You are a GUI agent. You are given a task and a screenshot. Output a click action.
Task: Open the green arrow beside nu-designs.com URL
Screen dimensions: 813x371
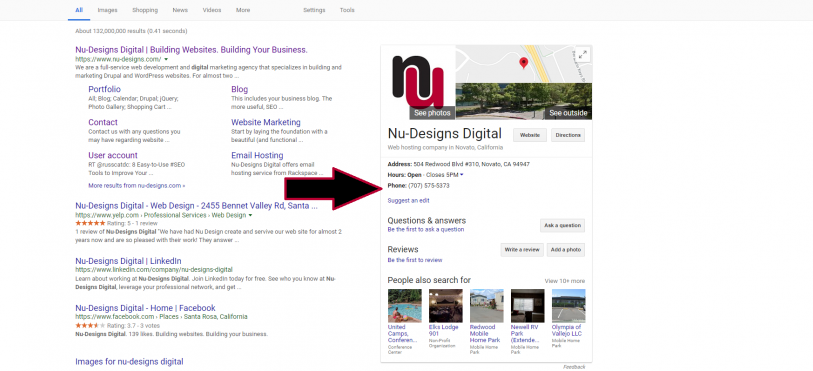166,59
